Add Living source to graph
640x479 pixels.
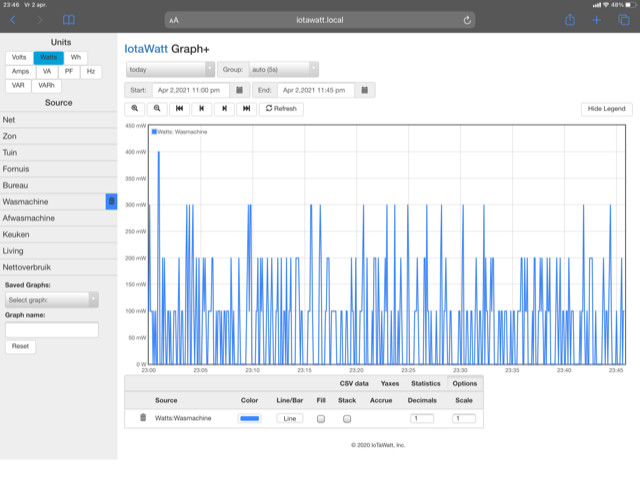(x=58, y=251)
